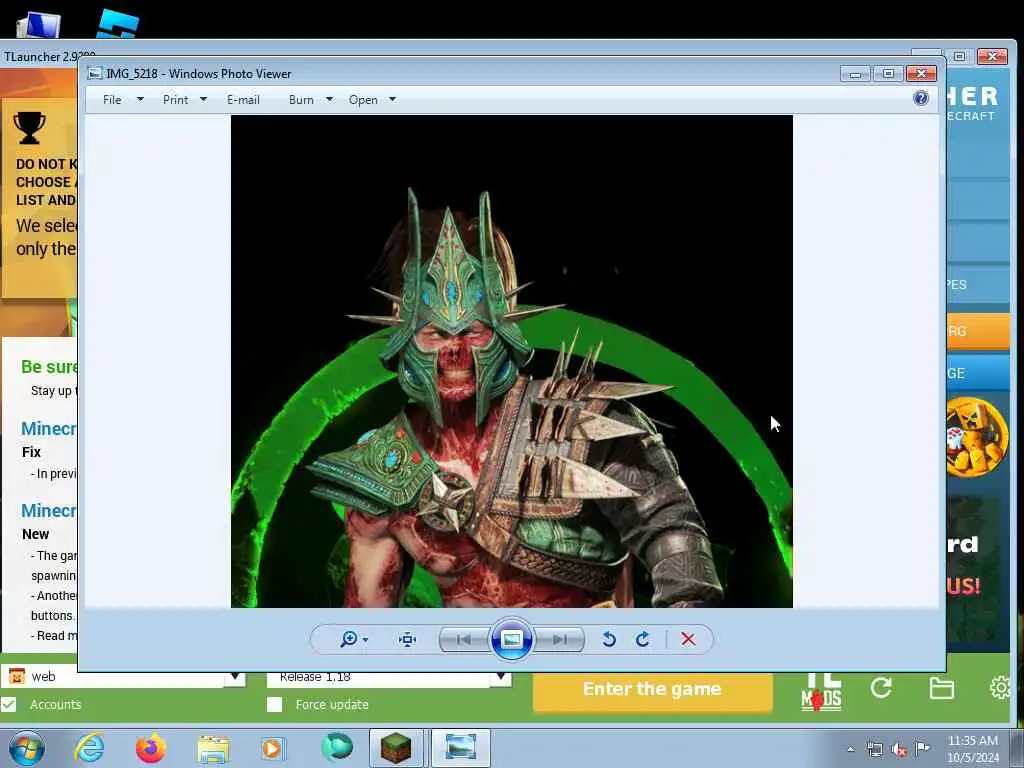Open the Windows Media Player taskbar icon

click(x=273, y=748)
